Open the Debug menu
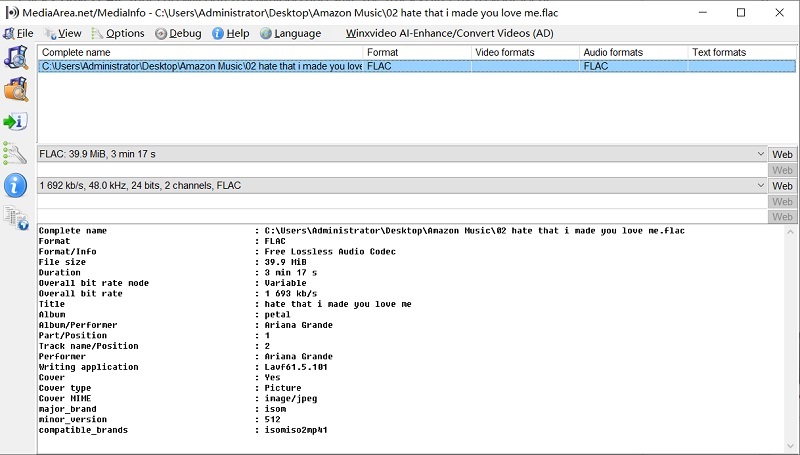 [x=178, y=34]
